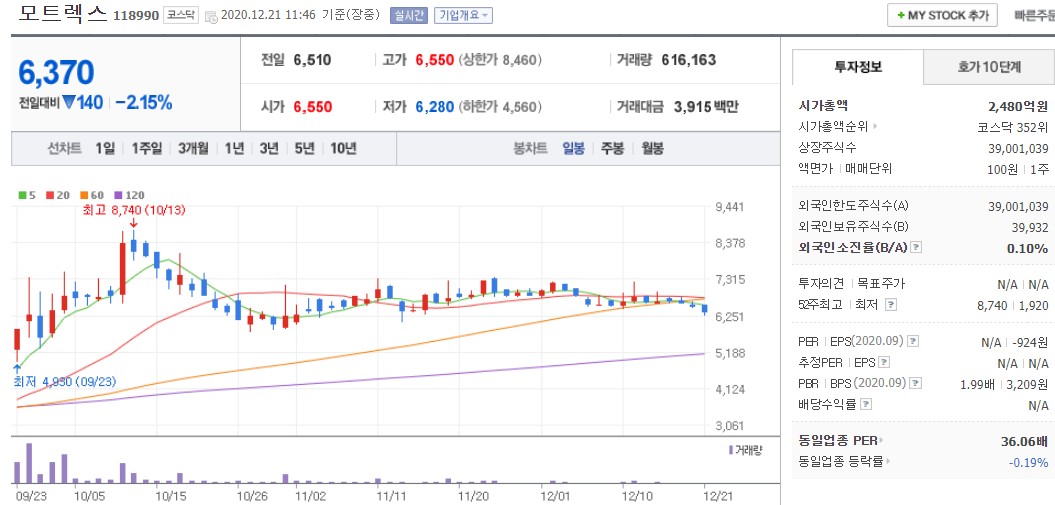Click the -2.15% change percentage
The width and height of the screenshot is (1055, 505).
tap(144, 103)
